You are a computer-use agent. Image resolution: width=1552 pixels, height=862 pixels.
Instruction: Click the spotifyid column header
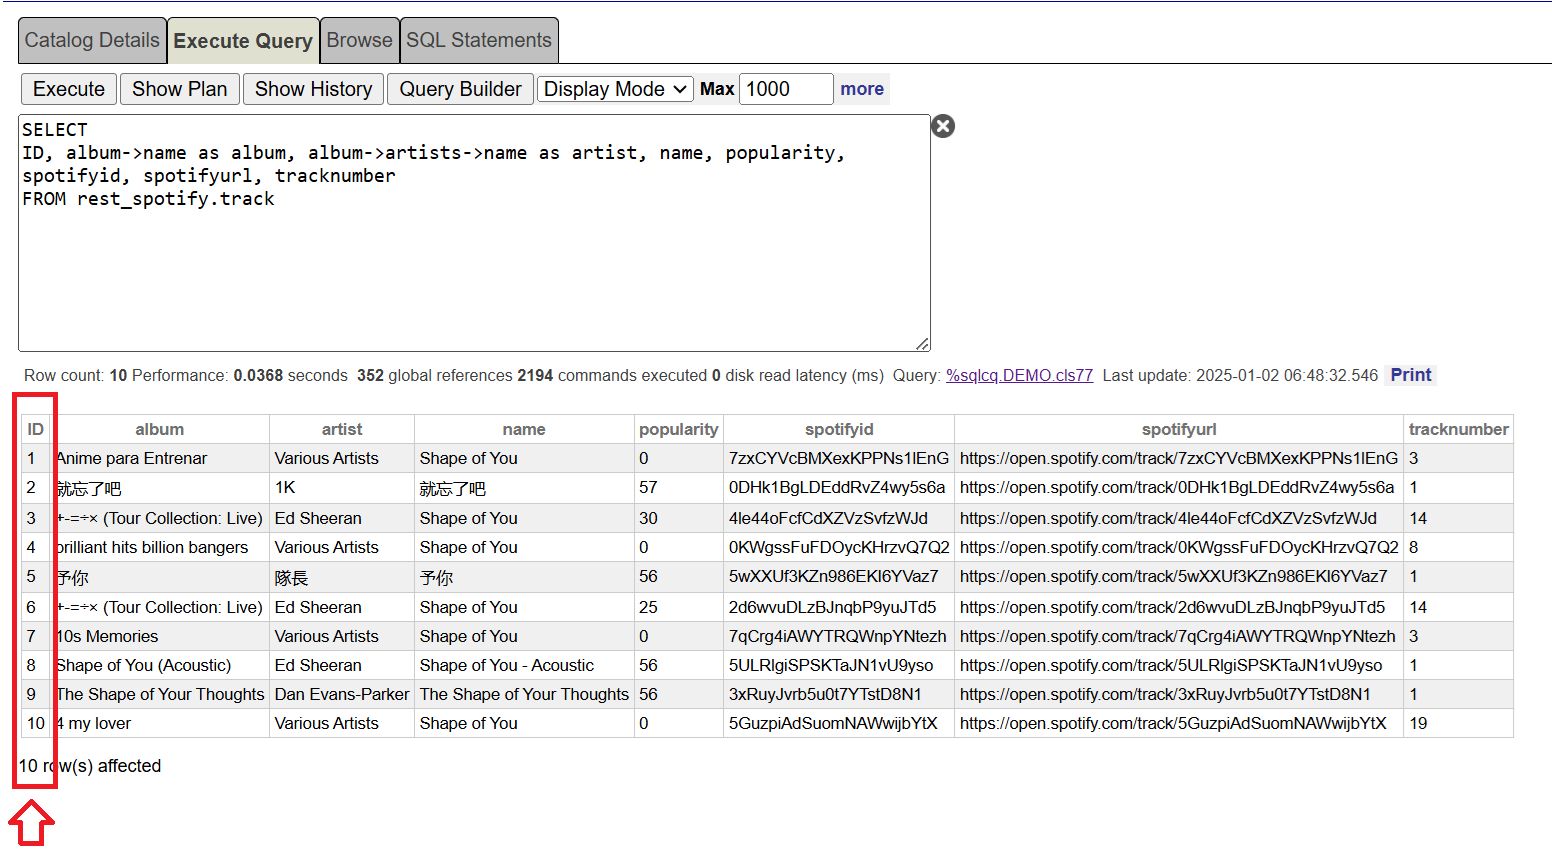tap(839, 429)
